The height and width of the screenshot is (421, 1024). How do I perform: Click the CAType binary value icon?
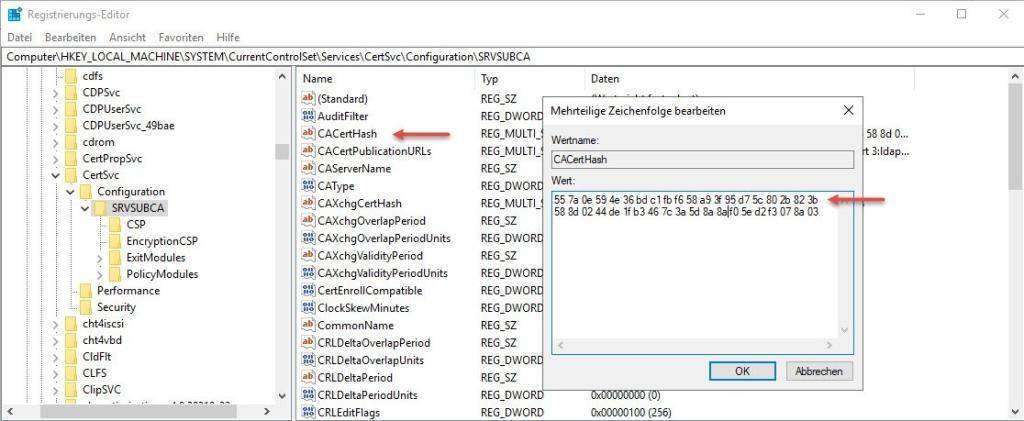(308, 186)
